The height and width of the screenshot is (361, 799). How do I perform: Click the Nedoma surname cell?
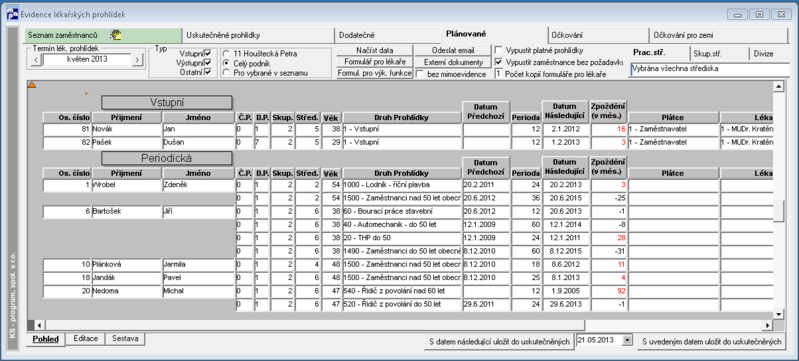(126, 292)
